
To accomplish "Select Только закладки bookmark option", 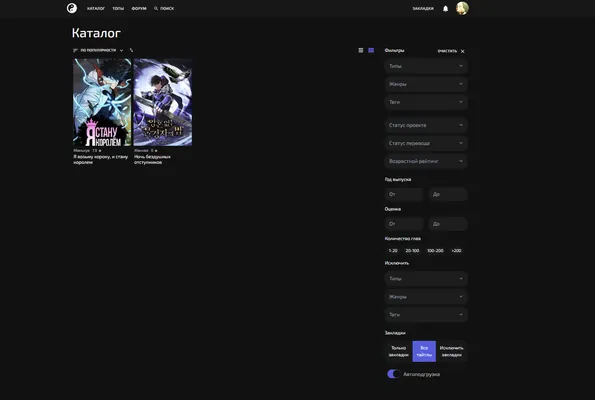I will tap(398, 351).
